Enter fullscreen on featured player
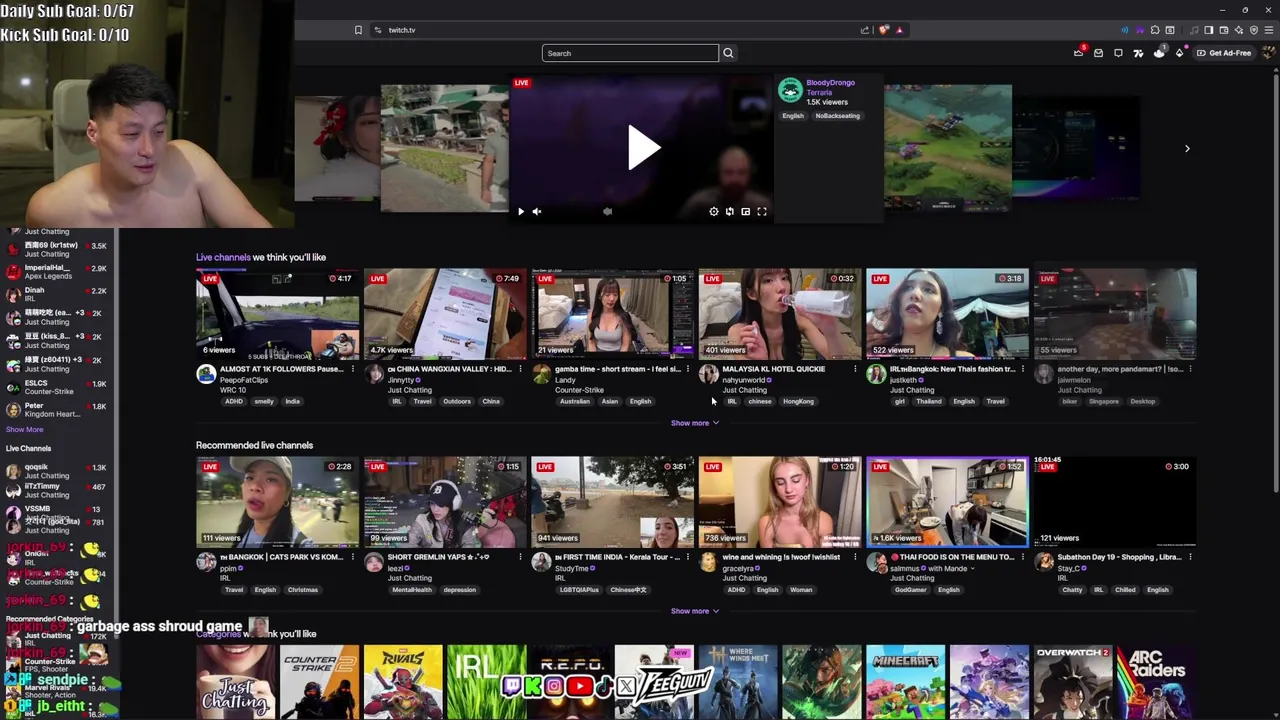The width and height of the screenshot is (1280, 720). (762, 211)
